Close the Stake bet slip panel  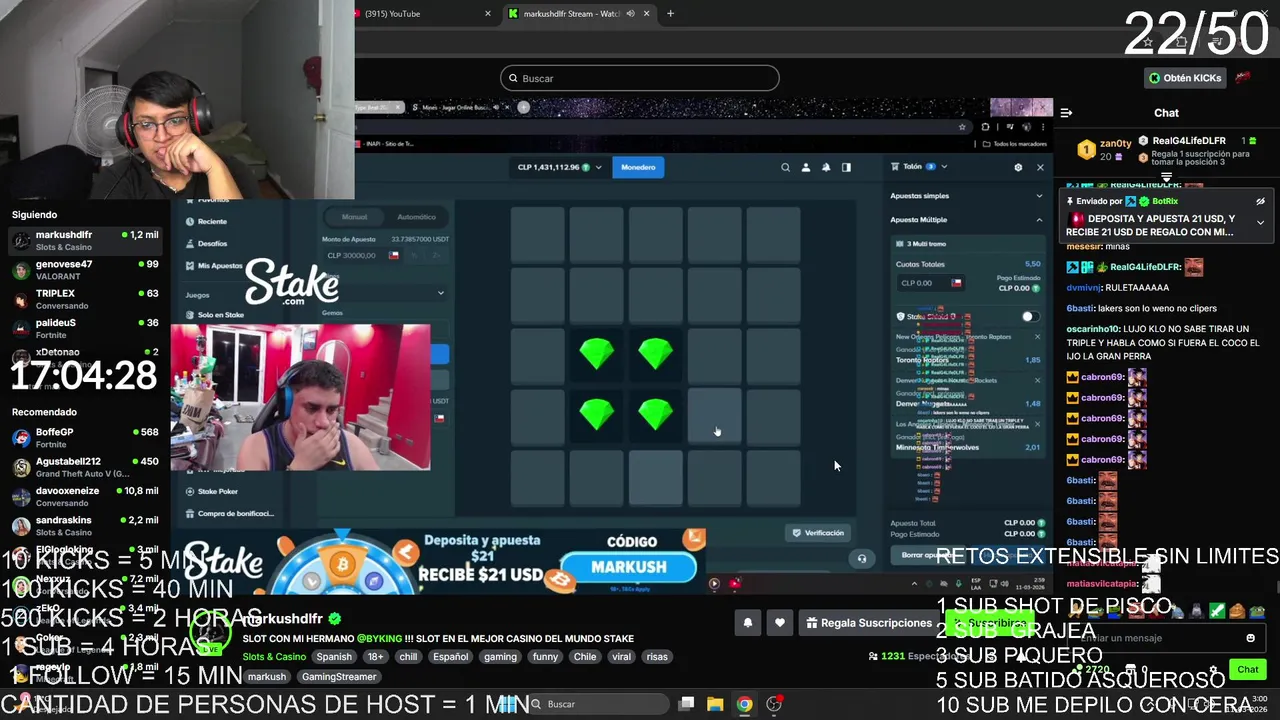pyautogui.click(x=1040, y=167)
